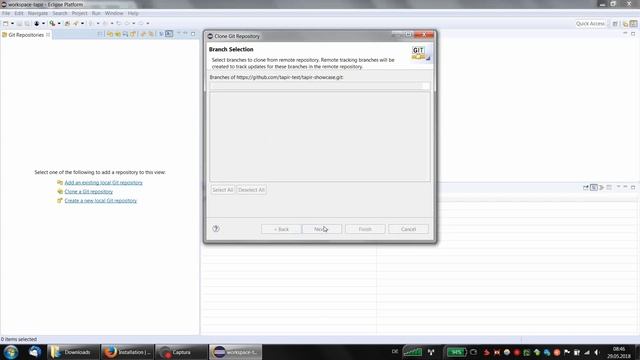Image resolution: width=640 pixels, height=360 pixels.
Task: Open 'Add an existing local Git repository' link
Action: (103, 182)
